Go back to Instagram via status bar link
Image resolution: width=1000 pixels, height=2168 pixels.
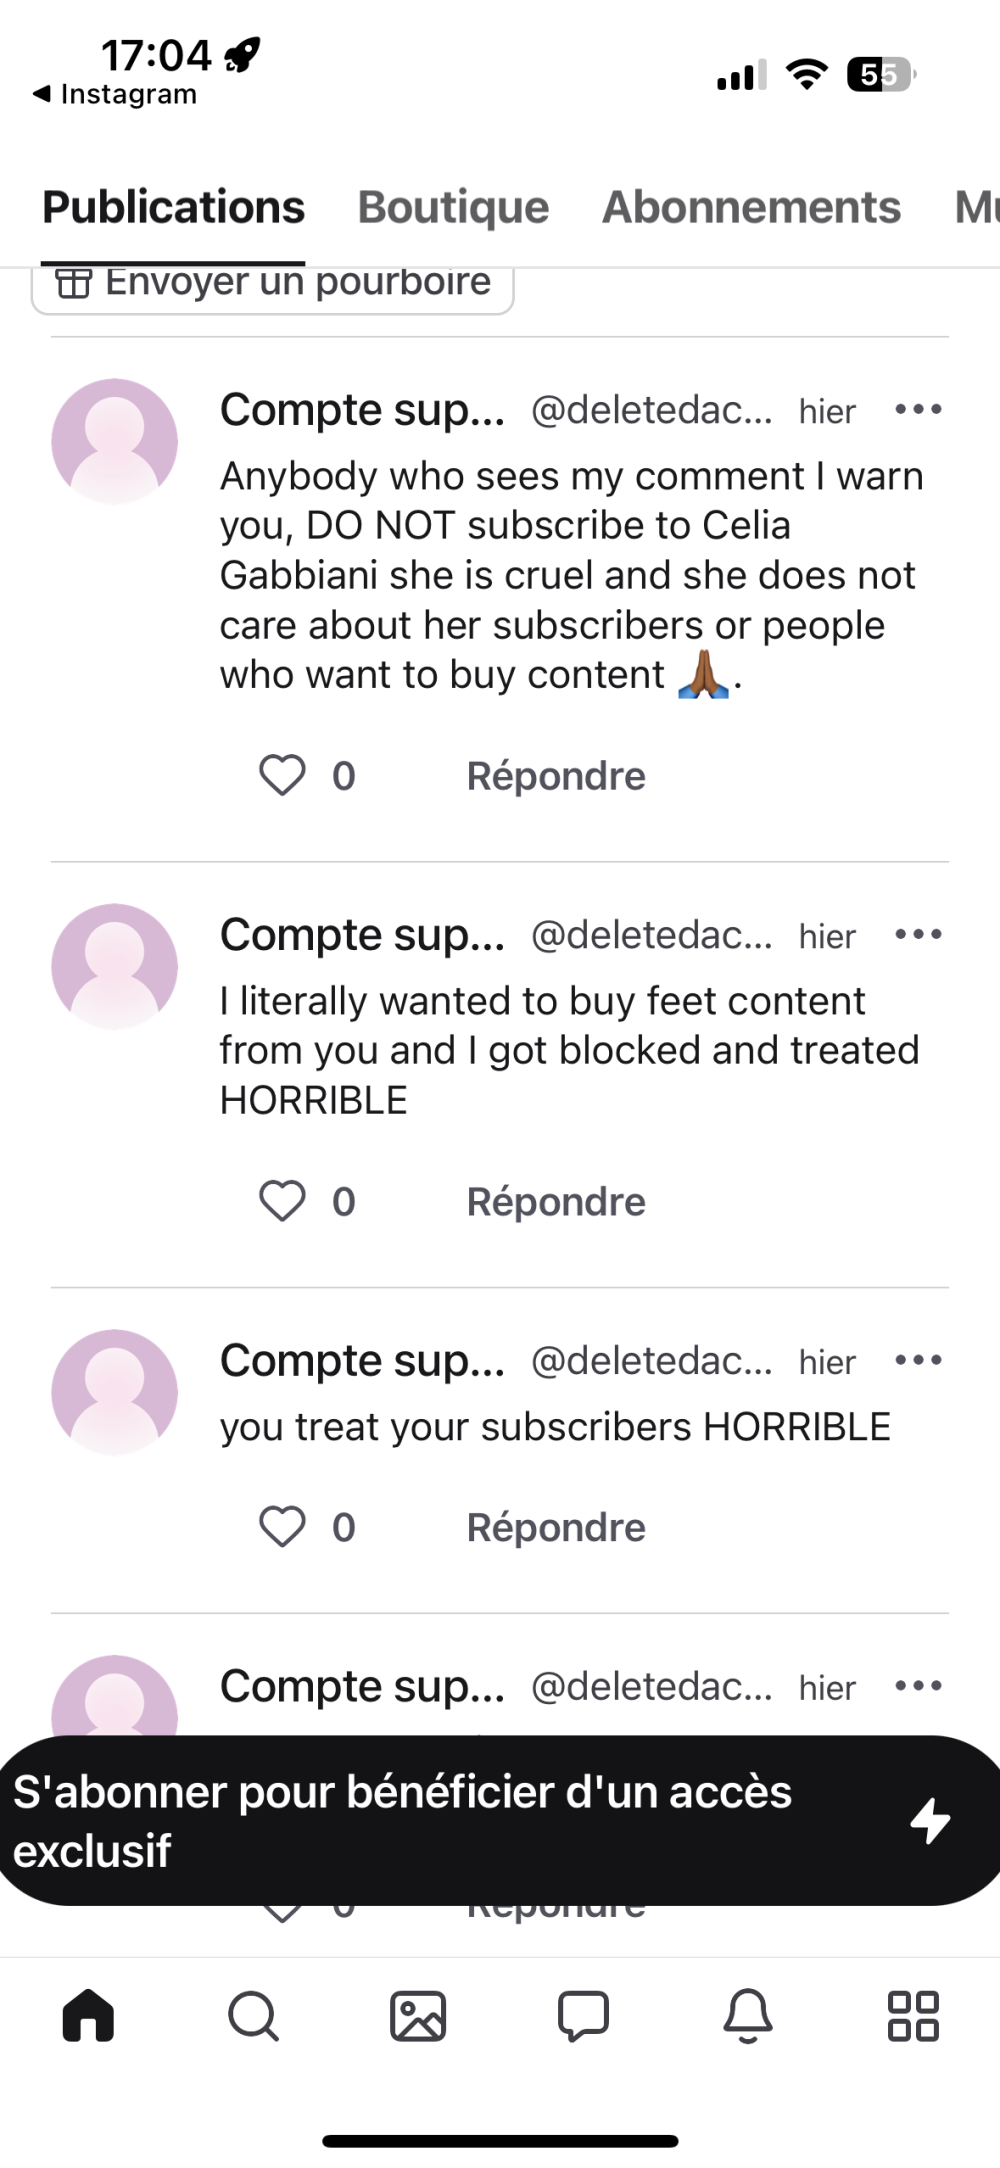[116, 94]
